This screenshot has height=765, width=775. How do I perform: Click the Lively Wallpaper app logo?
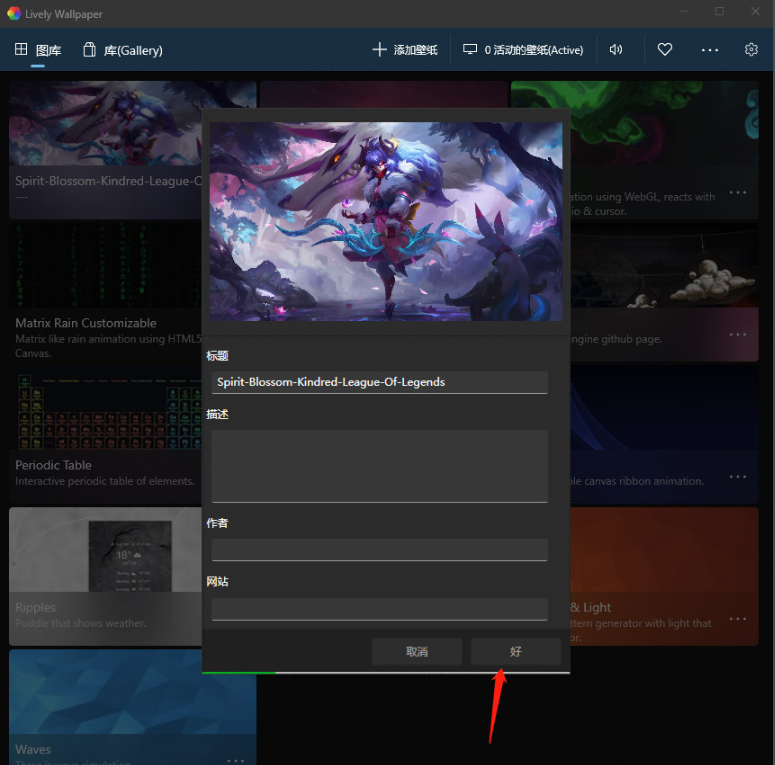[13, 13]
